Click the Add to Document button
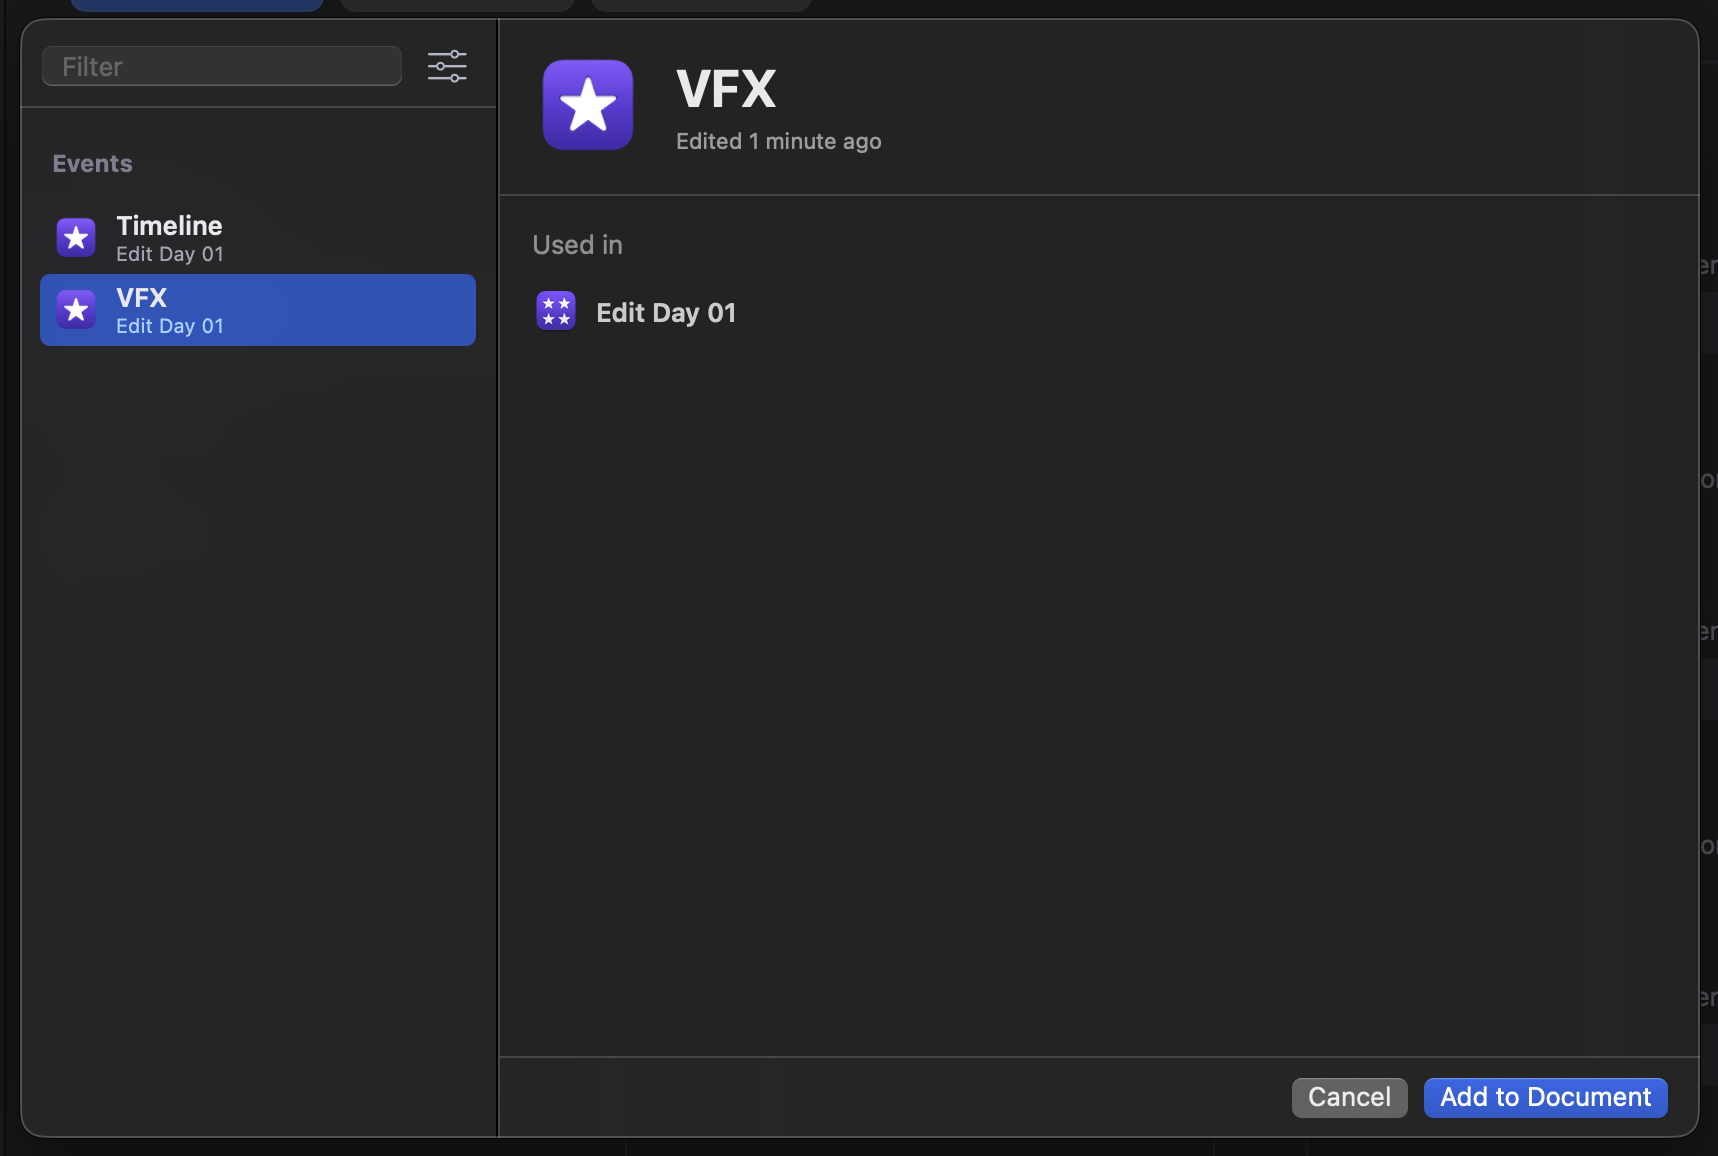This screenshot has width=1718, height=1156. [x=1545, y=1097]
